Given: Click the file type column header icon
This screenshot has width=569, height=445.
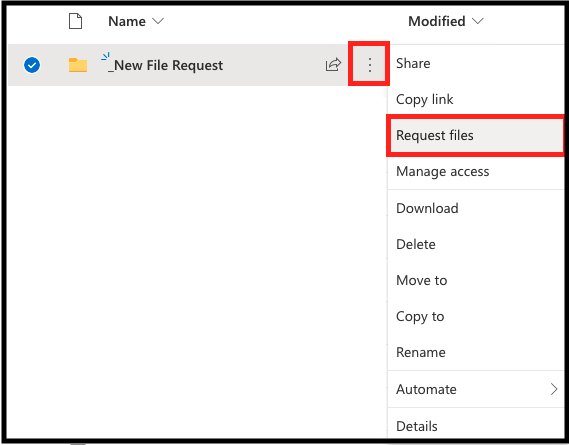Looking at the screenshot, I should pyautogui.click(x=75, y=21).
